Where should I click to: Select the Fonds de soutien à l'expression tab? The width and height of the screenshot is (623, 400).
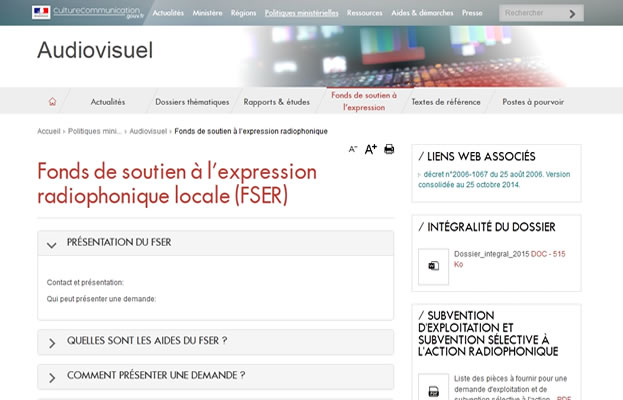(x=364, y=101)
